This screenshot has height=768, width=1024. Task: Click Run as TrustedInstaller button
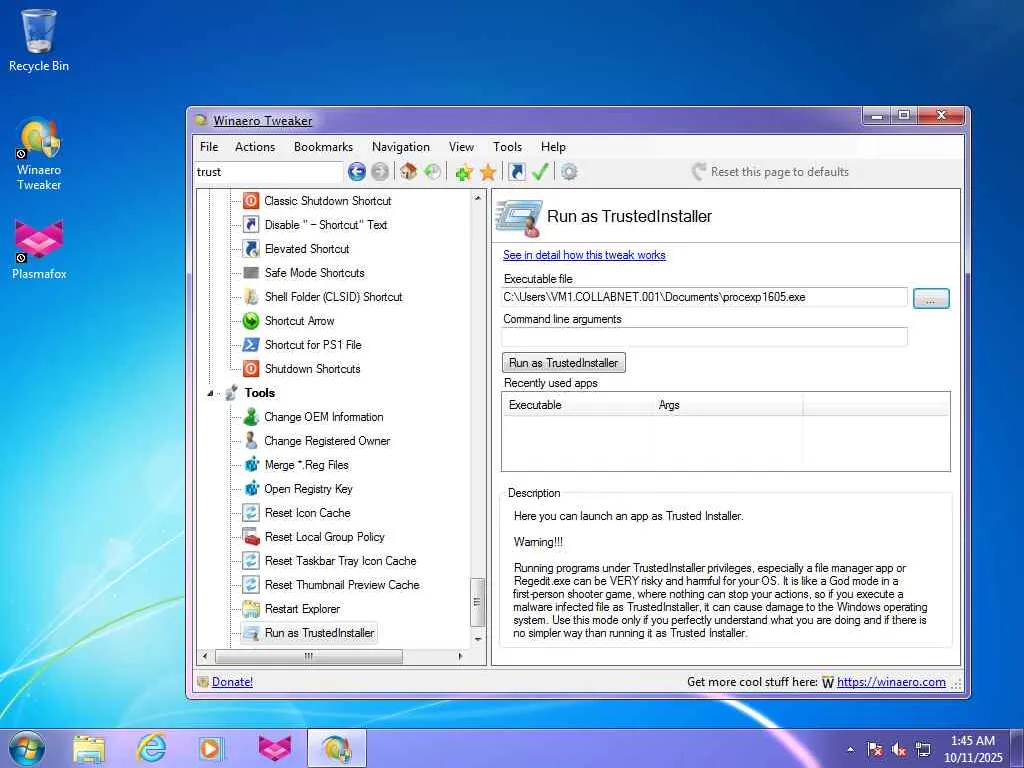tap(564, 362)
